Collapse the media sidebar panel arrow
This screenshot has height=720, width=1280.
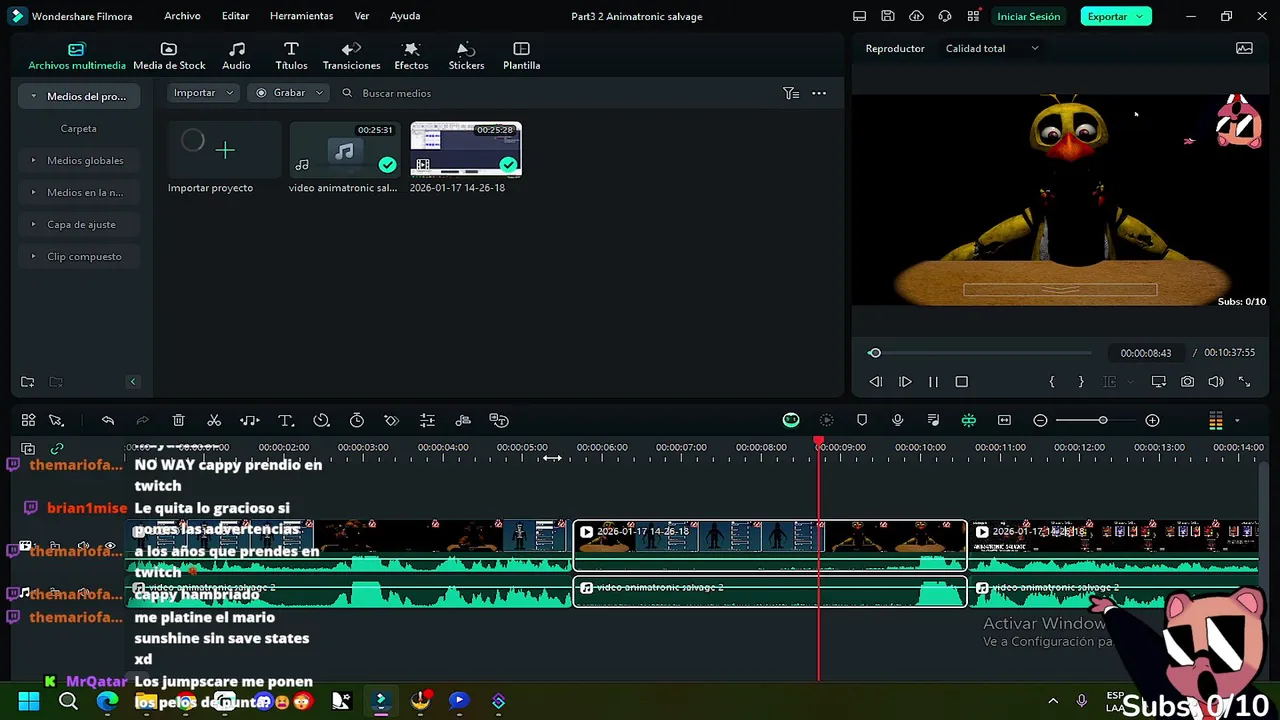(x=132, y=382)
